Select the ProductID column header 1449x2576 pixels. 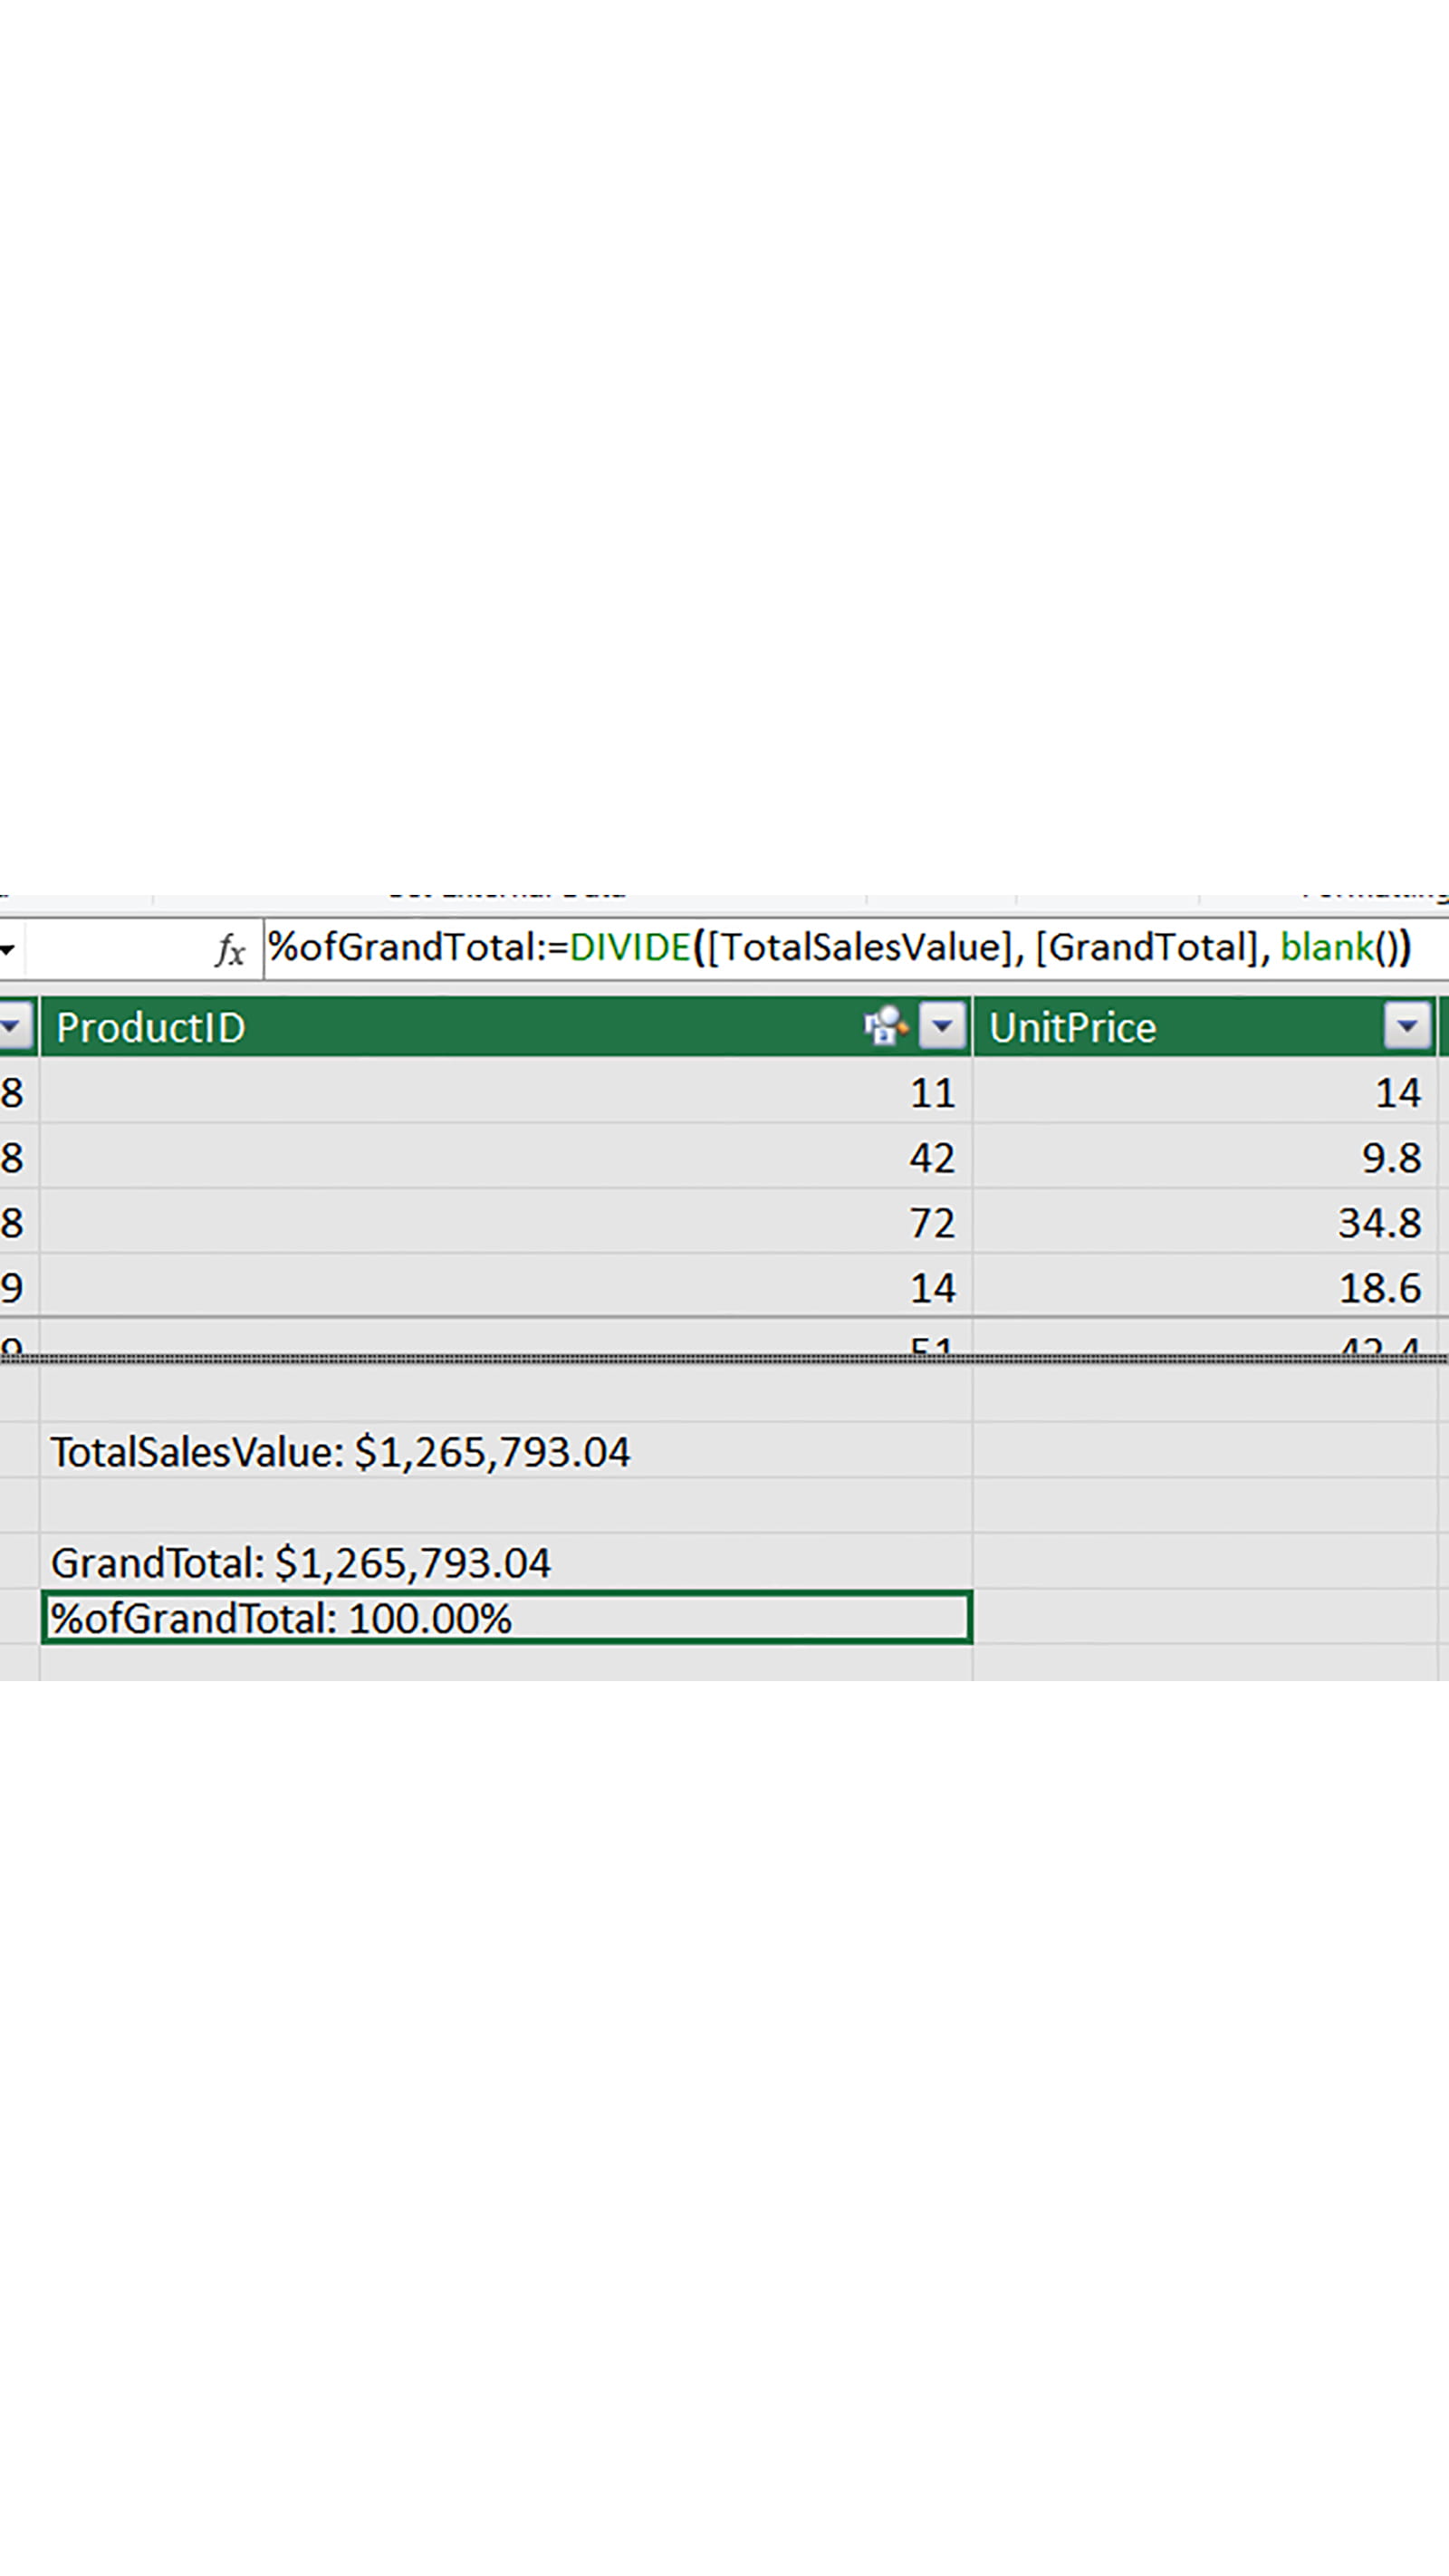click(450, 1027)
